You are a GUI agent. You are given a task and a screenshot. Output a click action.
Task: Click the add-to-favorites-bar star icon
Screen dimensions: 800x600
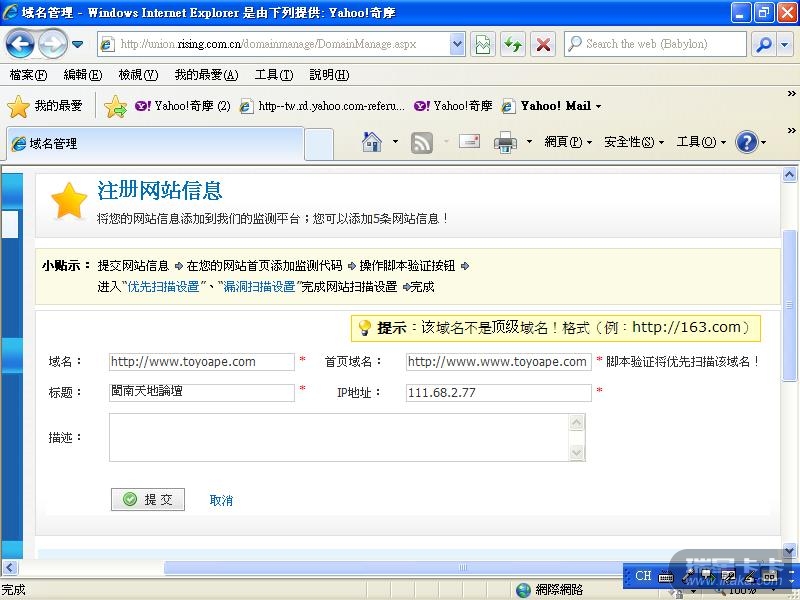pos(115,106)
